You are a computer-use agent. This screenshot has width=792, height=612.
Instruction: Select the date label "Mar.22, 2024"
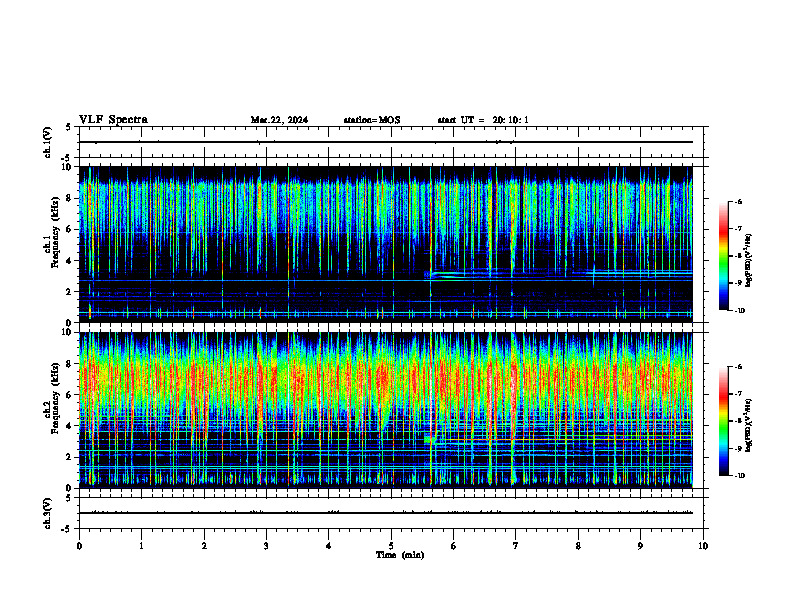point(279,120)
